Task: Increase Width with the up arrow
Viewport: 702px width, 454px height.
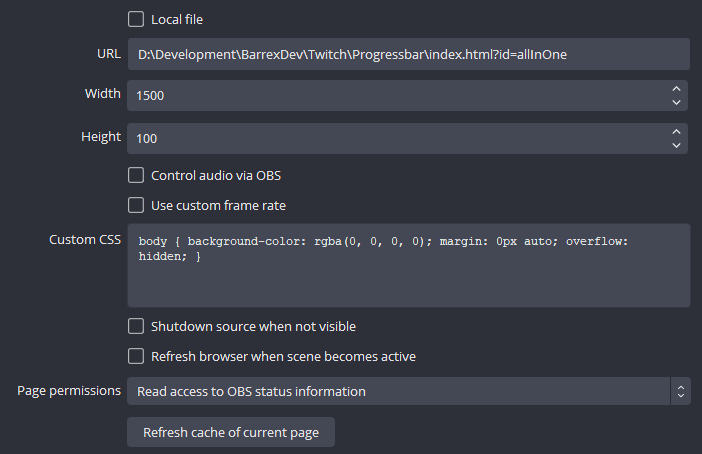Action: pyautogui.click(x=677, y=89)
